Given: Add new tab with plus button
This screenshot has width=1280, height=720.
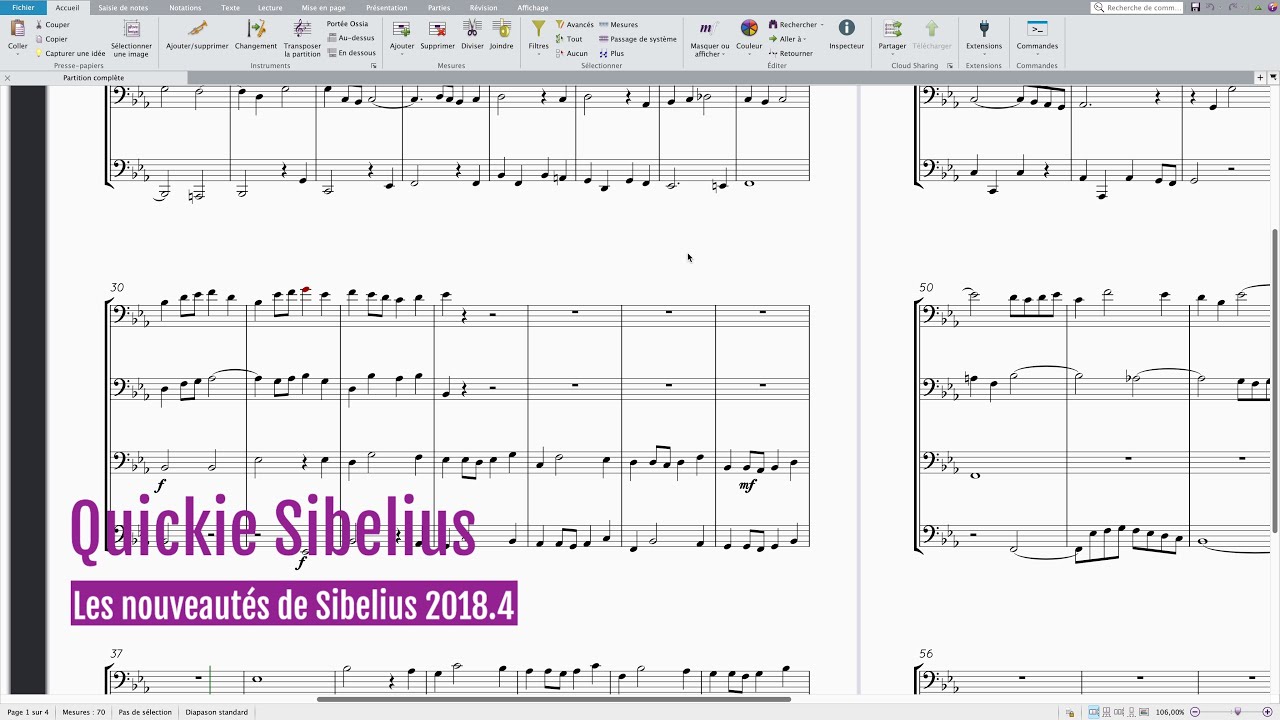Looking at the screenshot, I should (1261, 77).
